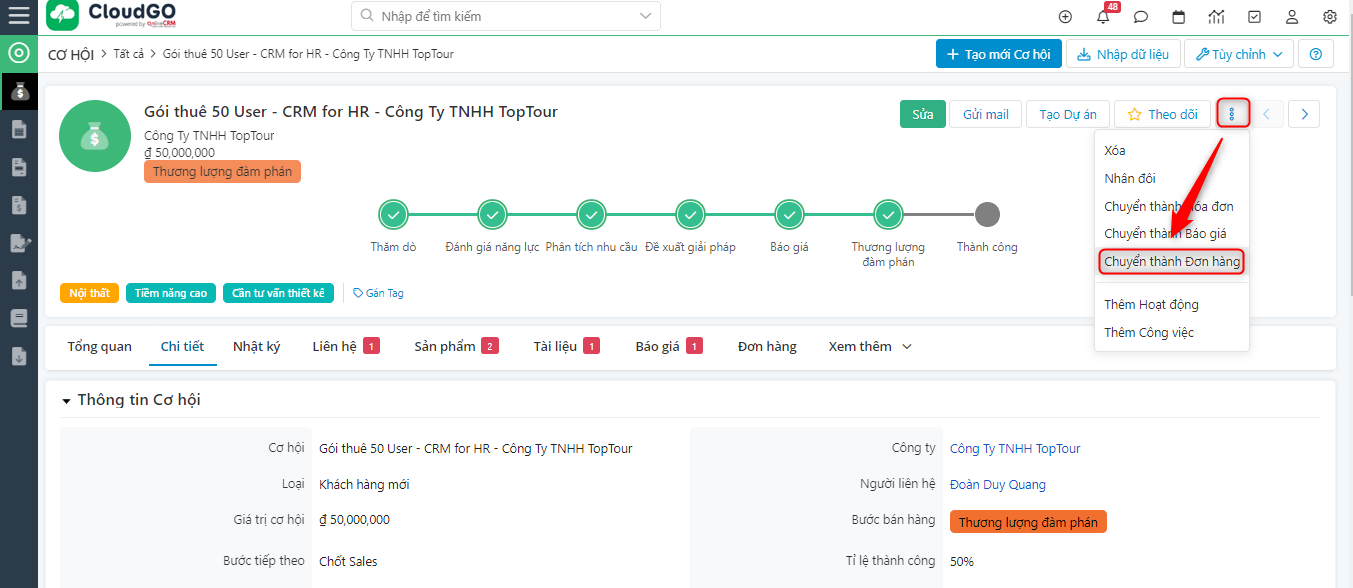Collapse the Thông tin Cơ hội section
This screenshot has height=588, width=1353.
coord(67,400)
